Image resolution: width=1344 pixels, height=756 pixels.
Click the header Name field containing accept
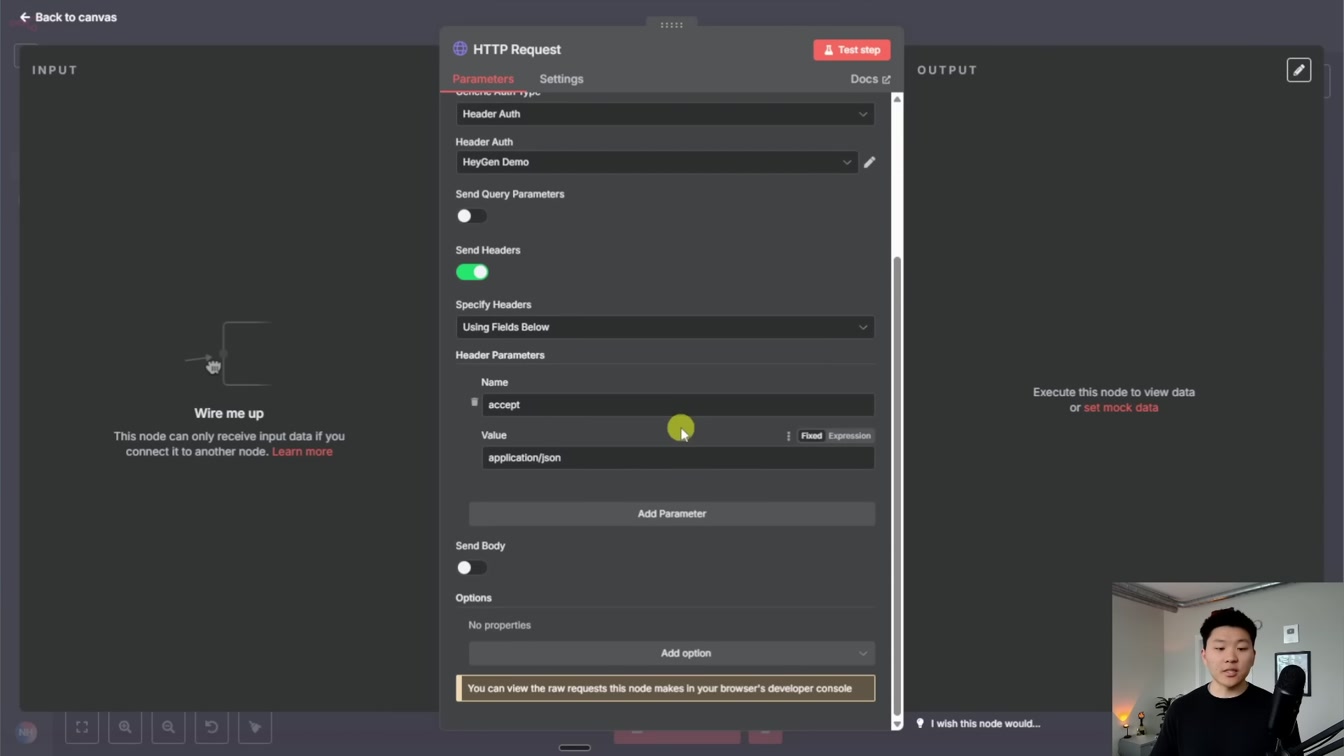678,405
